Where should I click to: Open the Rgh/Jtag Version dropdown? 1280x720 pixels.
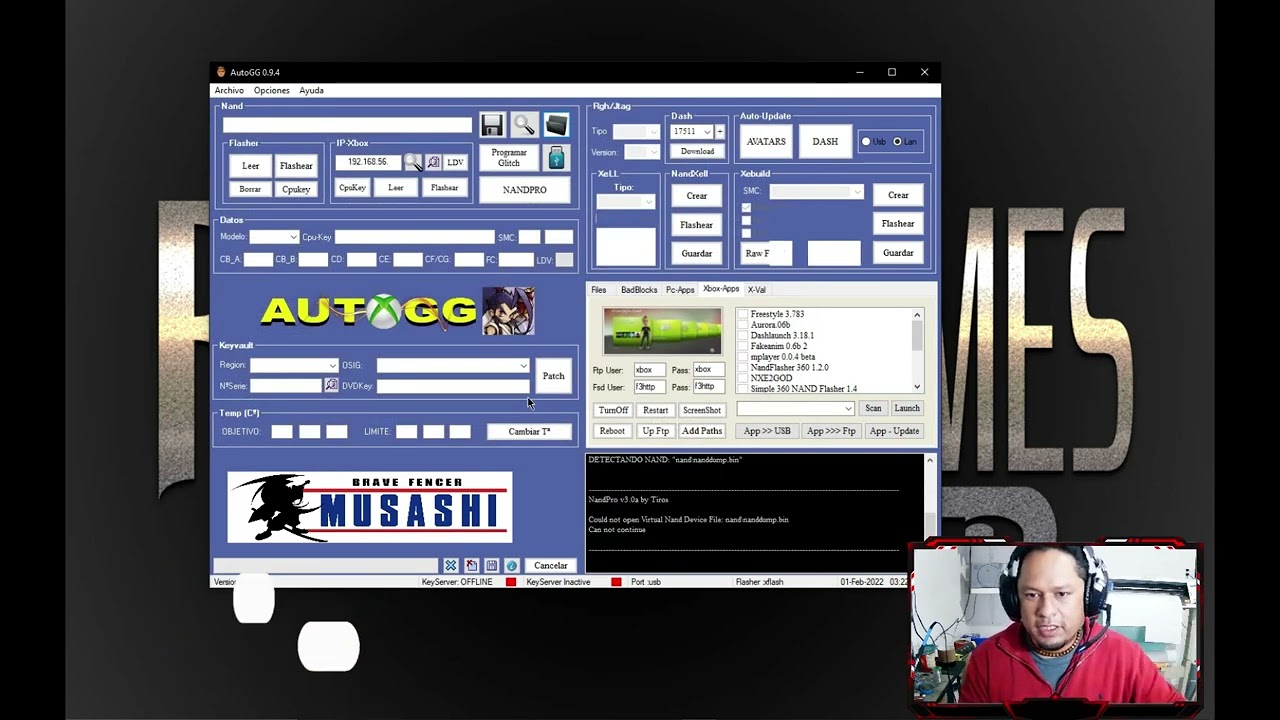click(641, 152)
